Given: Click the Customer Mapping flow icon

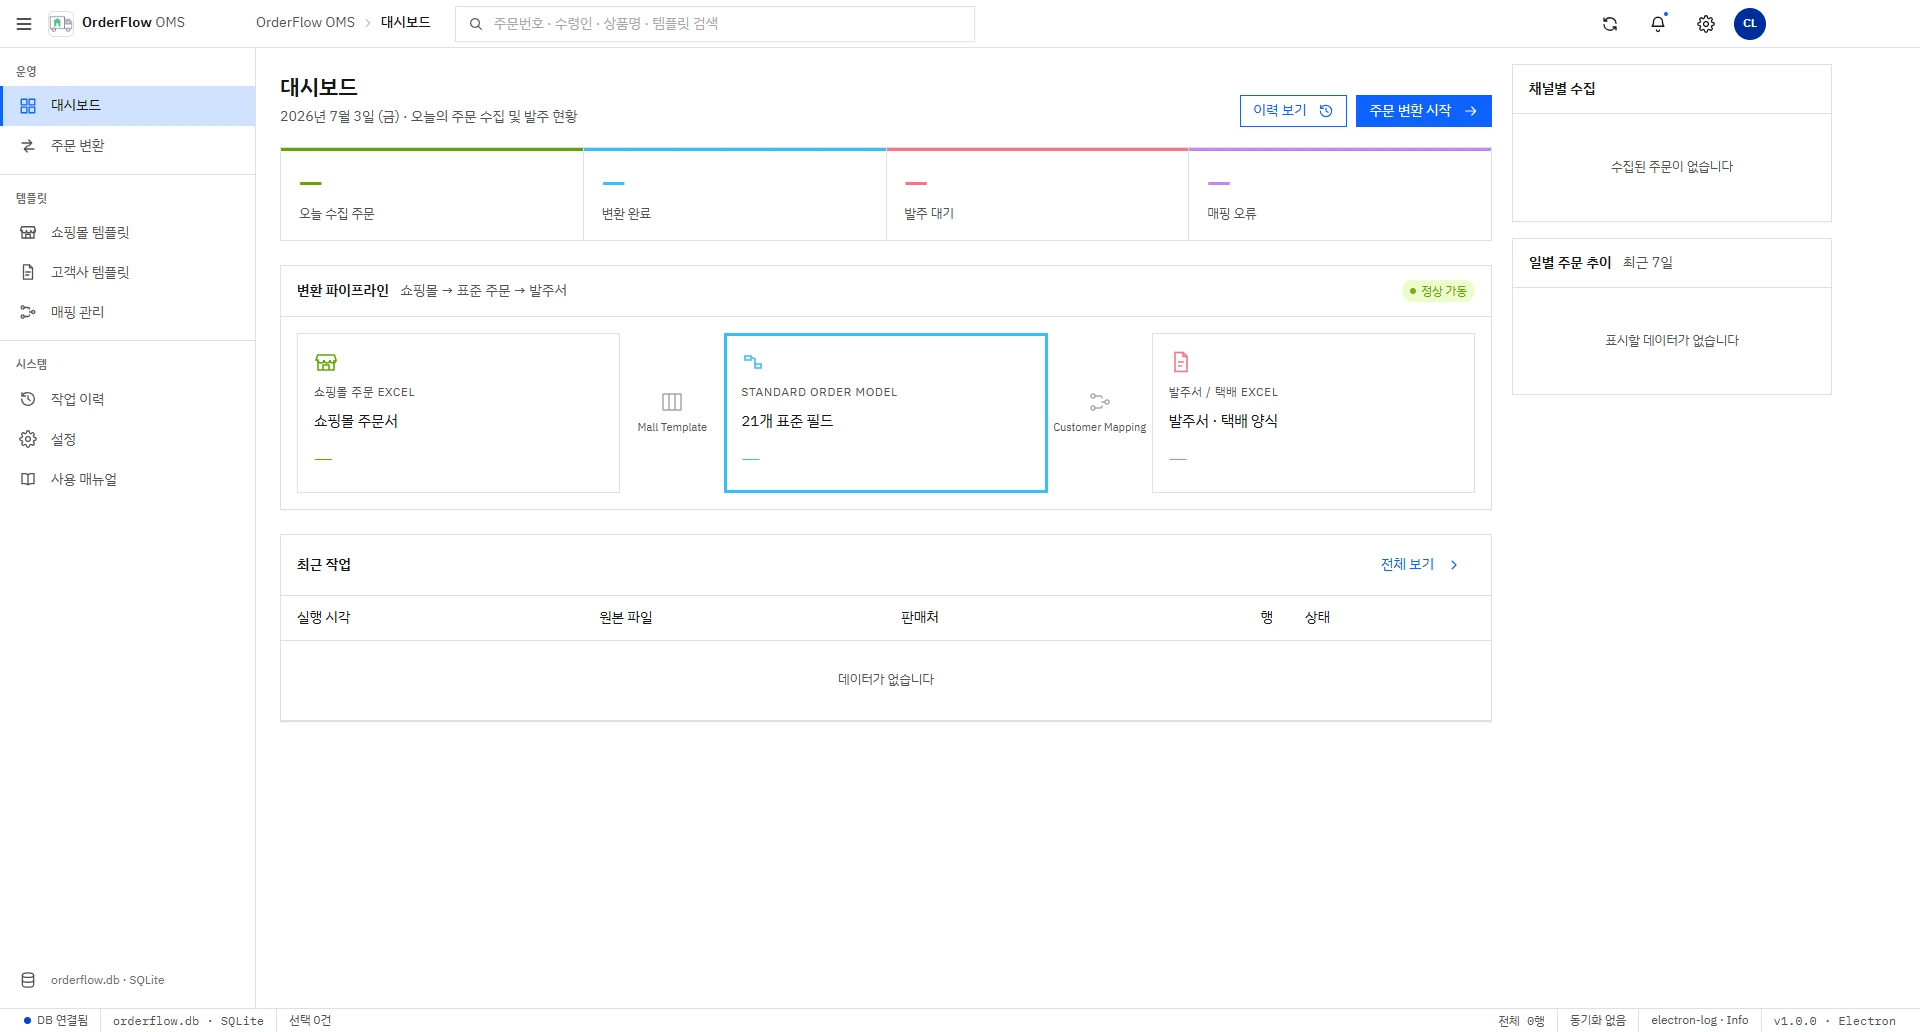Looking at the screenshot, I should click(x=1100, y=402).
